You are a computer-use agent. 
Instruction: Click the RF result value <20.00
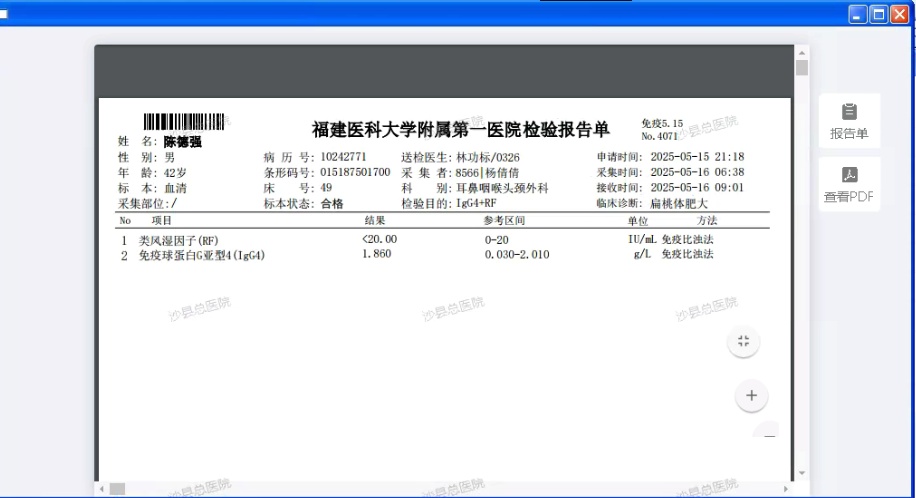(x=379, y=239)
